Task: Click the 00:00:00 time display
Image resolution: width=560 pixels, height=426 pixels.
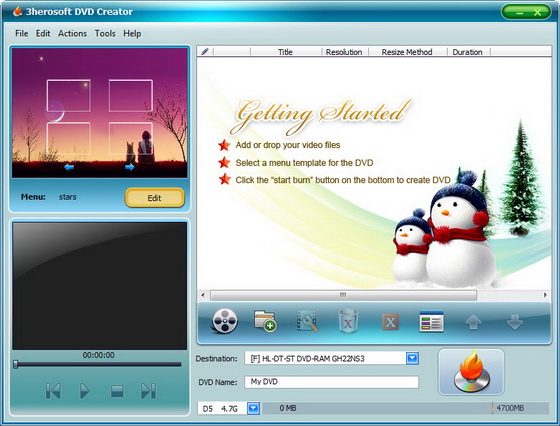Action: [99, 355]
